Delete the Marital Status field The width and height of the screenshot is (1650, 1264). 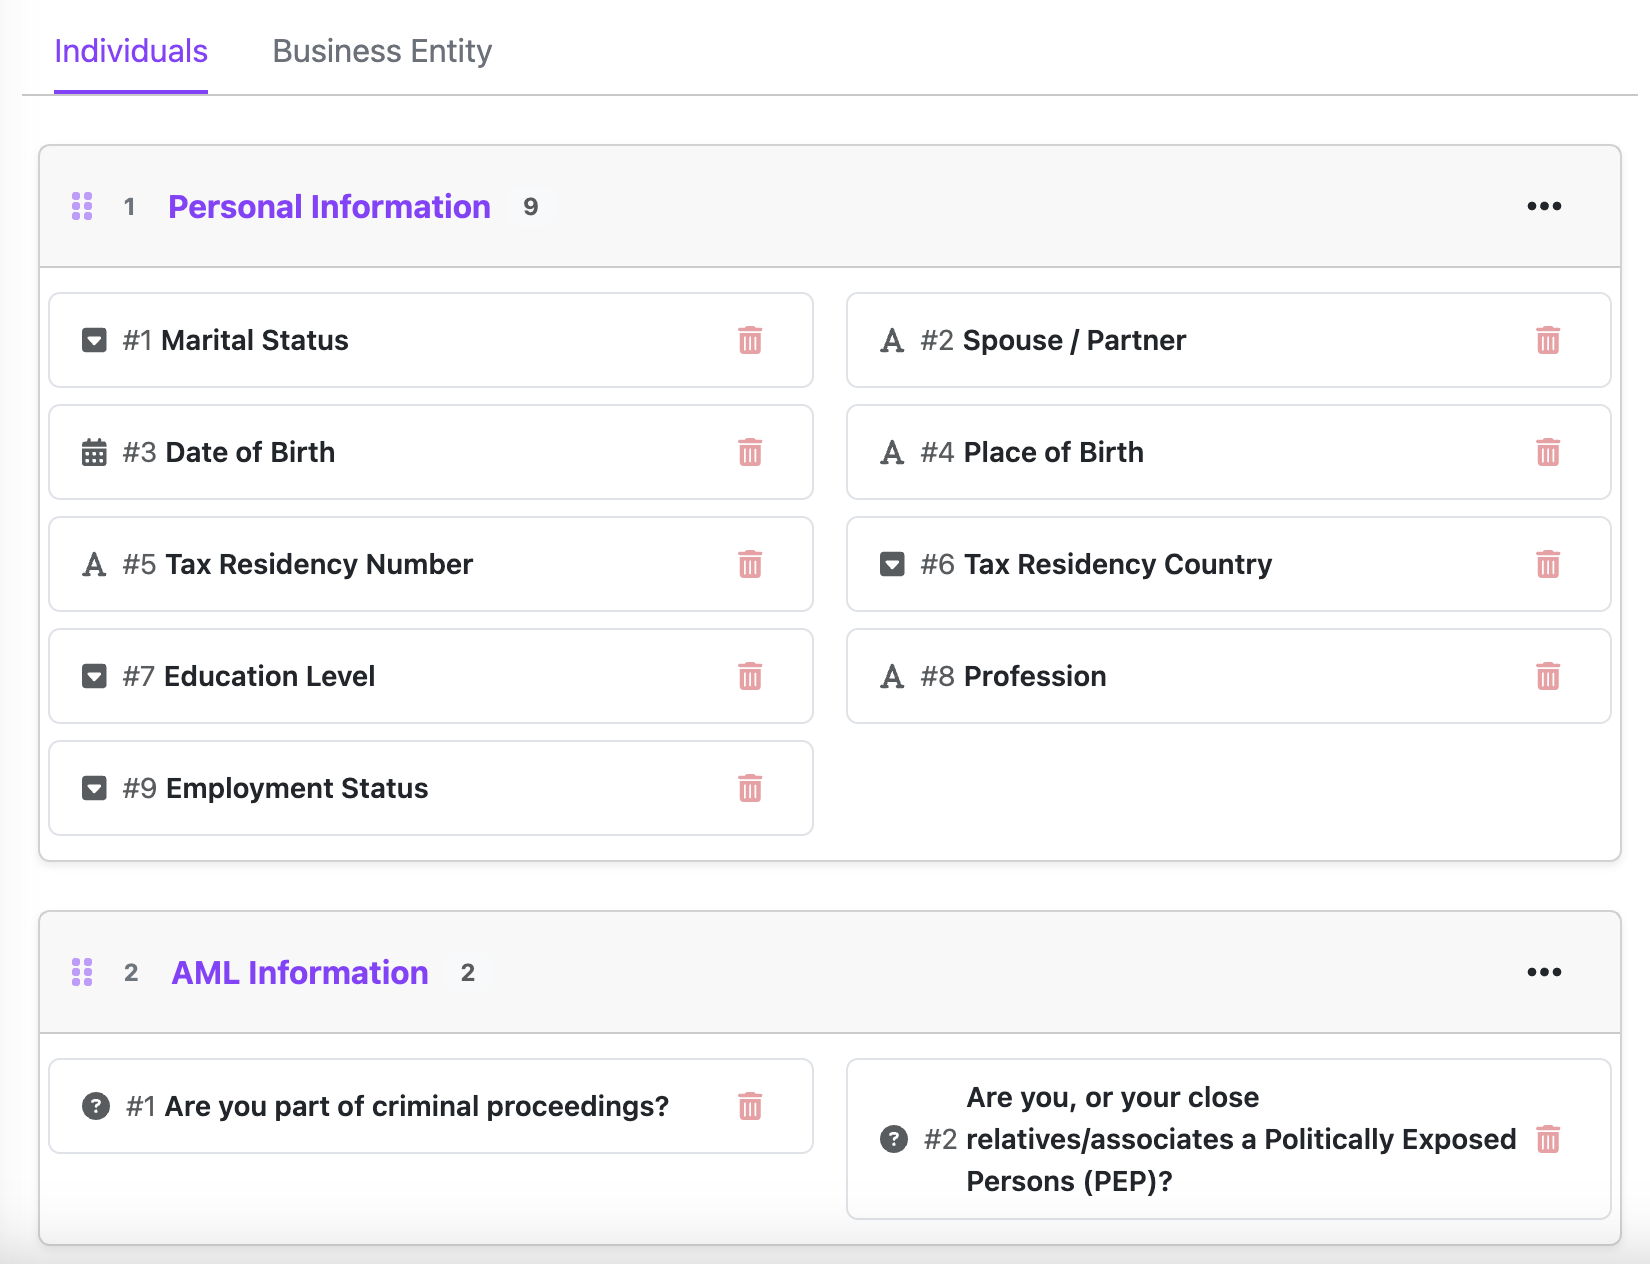point(750,340)
